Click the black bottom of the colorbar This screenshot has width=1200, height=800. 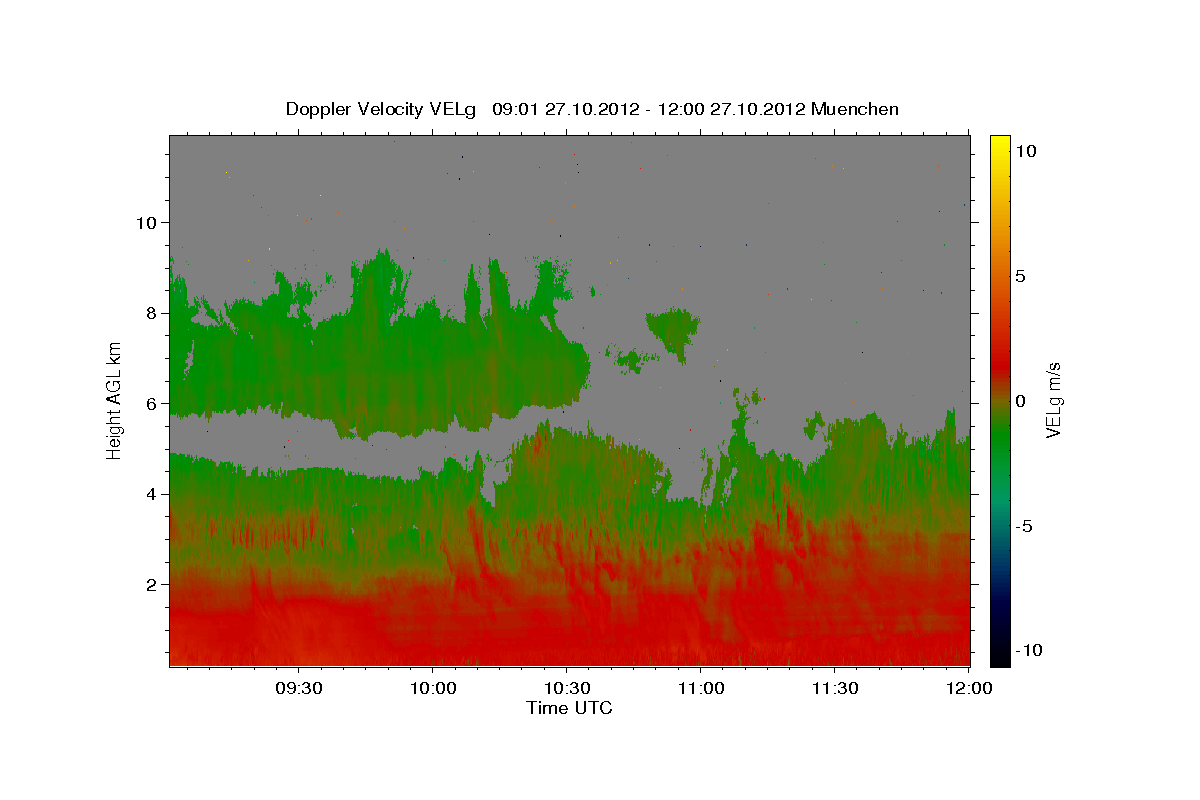point(999,655)
